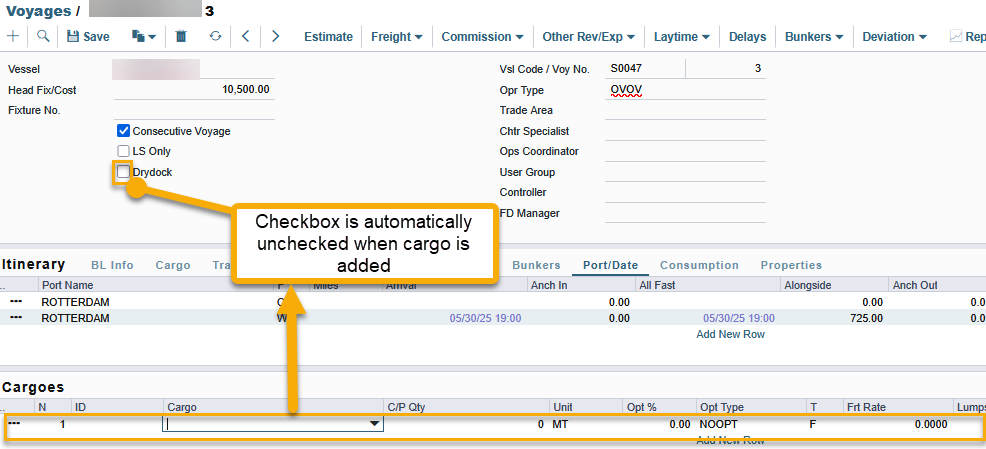Open the copy icon dropdown in toolbar
The width and height of the screenshot is (986, 449).
[x=144, y=36]
